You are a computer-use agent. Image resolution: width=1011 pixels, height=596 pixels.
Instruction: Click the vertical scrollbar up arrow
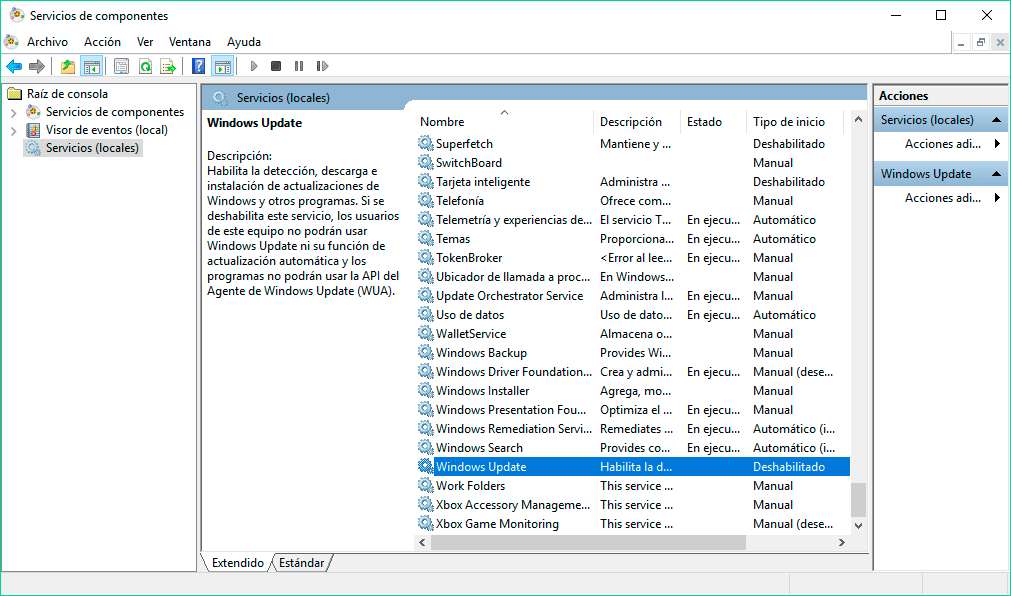coord(858,119)
